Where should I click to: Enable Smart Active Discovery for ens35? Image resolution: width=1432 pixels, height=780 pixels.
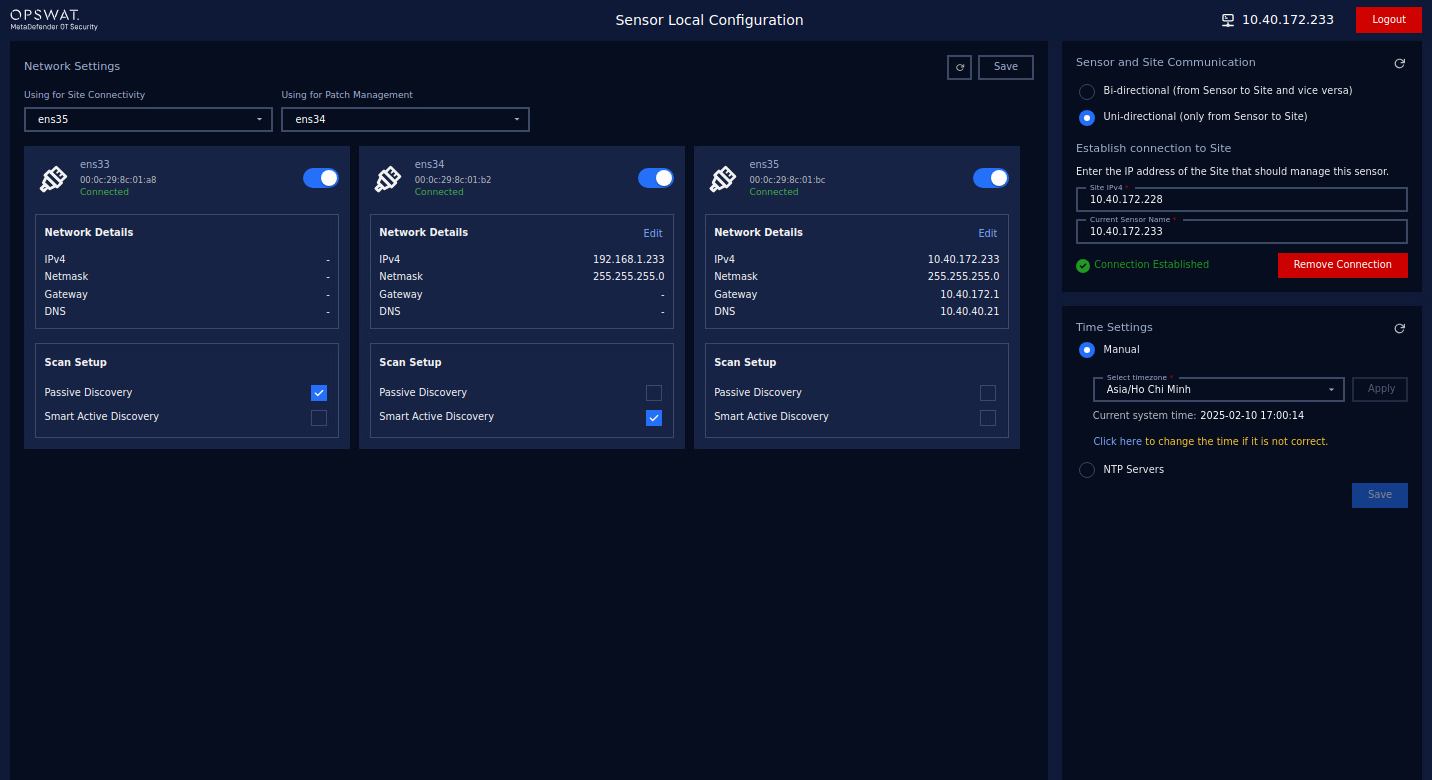click(988, 417)
